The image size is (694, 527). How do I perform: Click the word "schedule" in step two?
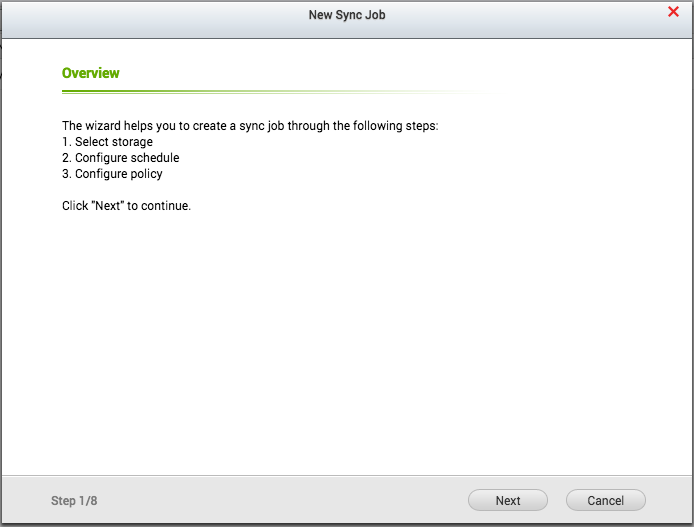tap(155, 158)
